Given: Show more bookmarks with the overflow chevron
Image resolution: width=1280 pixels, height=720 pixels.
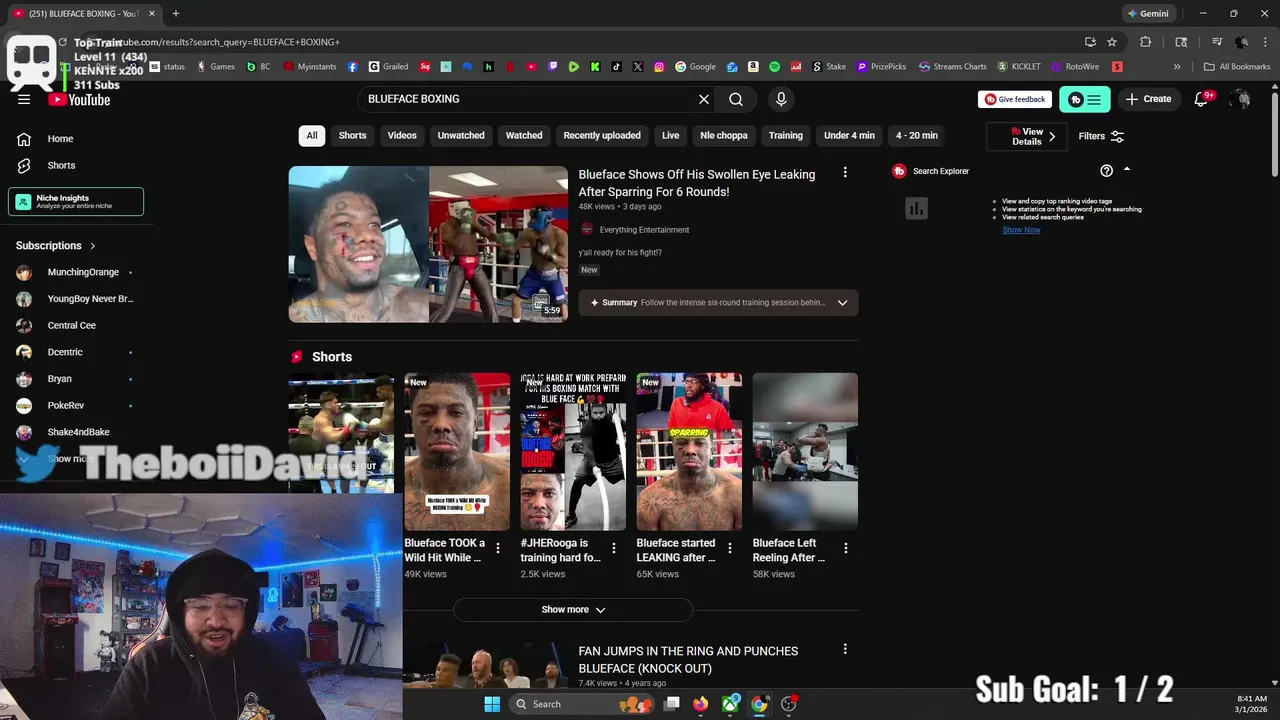Looking at the screenshot, I should click(1177, 67).
